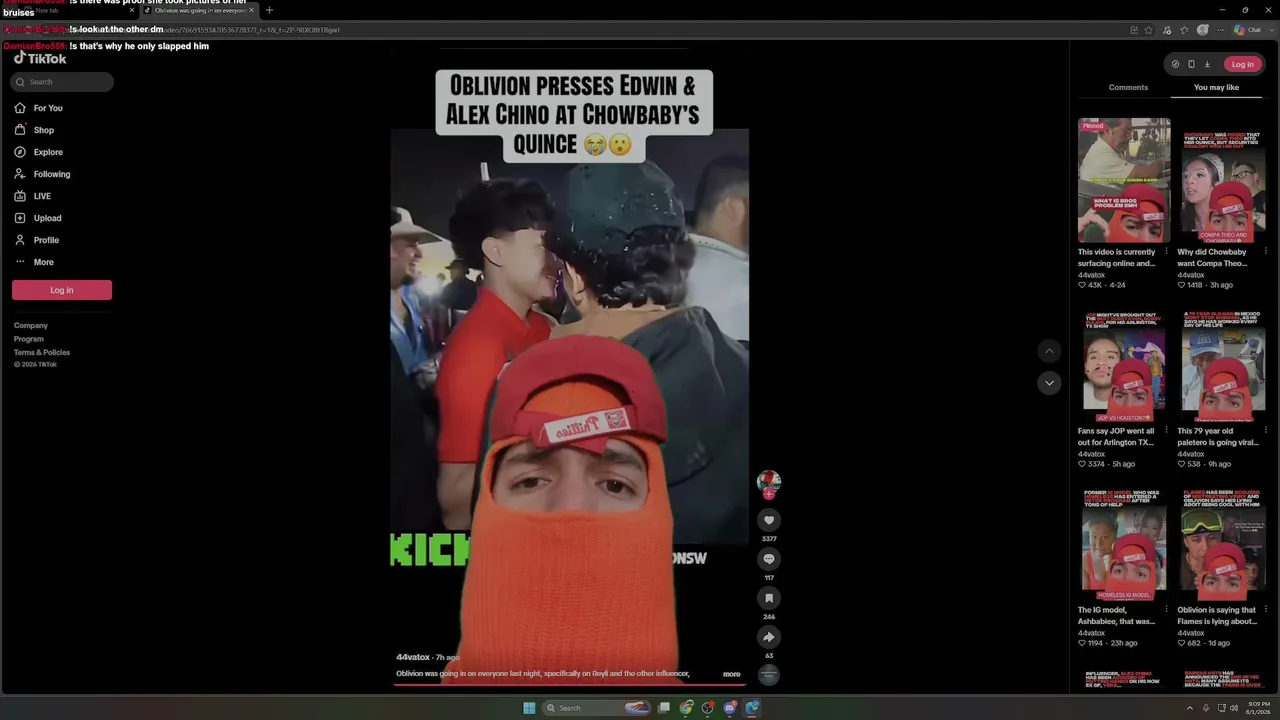Open options for 'This video is currently surfacing'

coord(1166,252)
